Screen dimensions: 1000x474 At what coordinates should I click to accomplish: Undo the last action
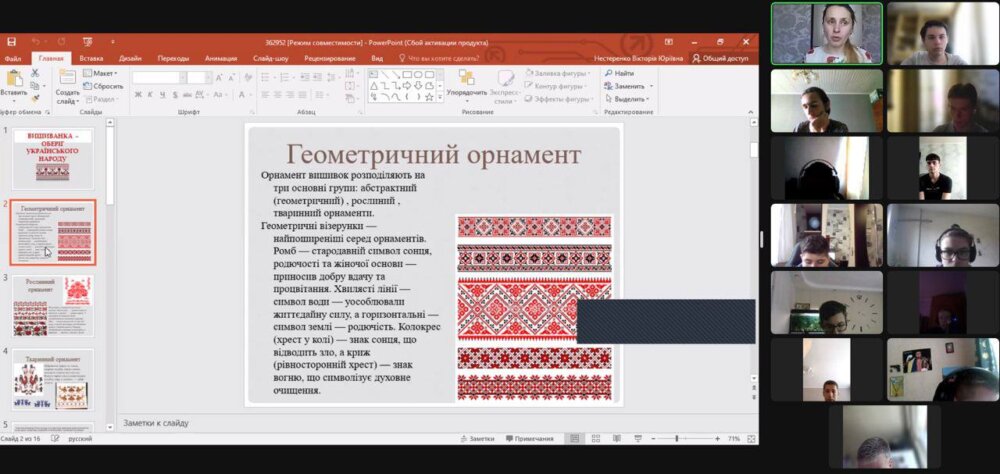36,42
